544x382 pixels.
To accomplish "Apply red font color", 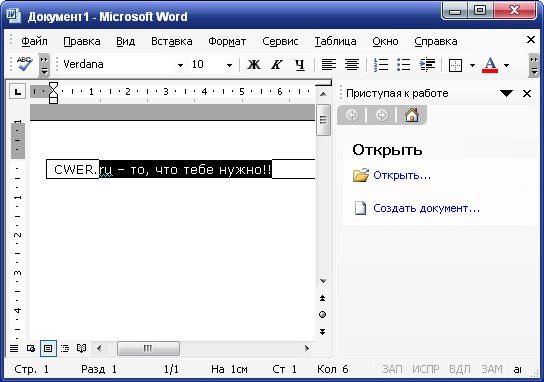I will [490, 65].
